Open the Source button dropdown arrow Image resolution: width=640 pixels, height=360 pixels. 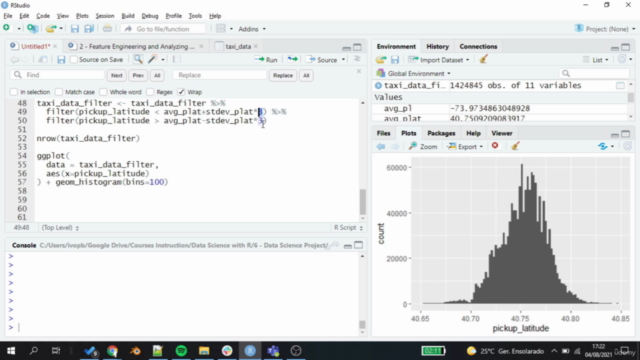click(343, 60)
